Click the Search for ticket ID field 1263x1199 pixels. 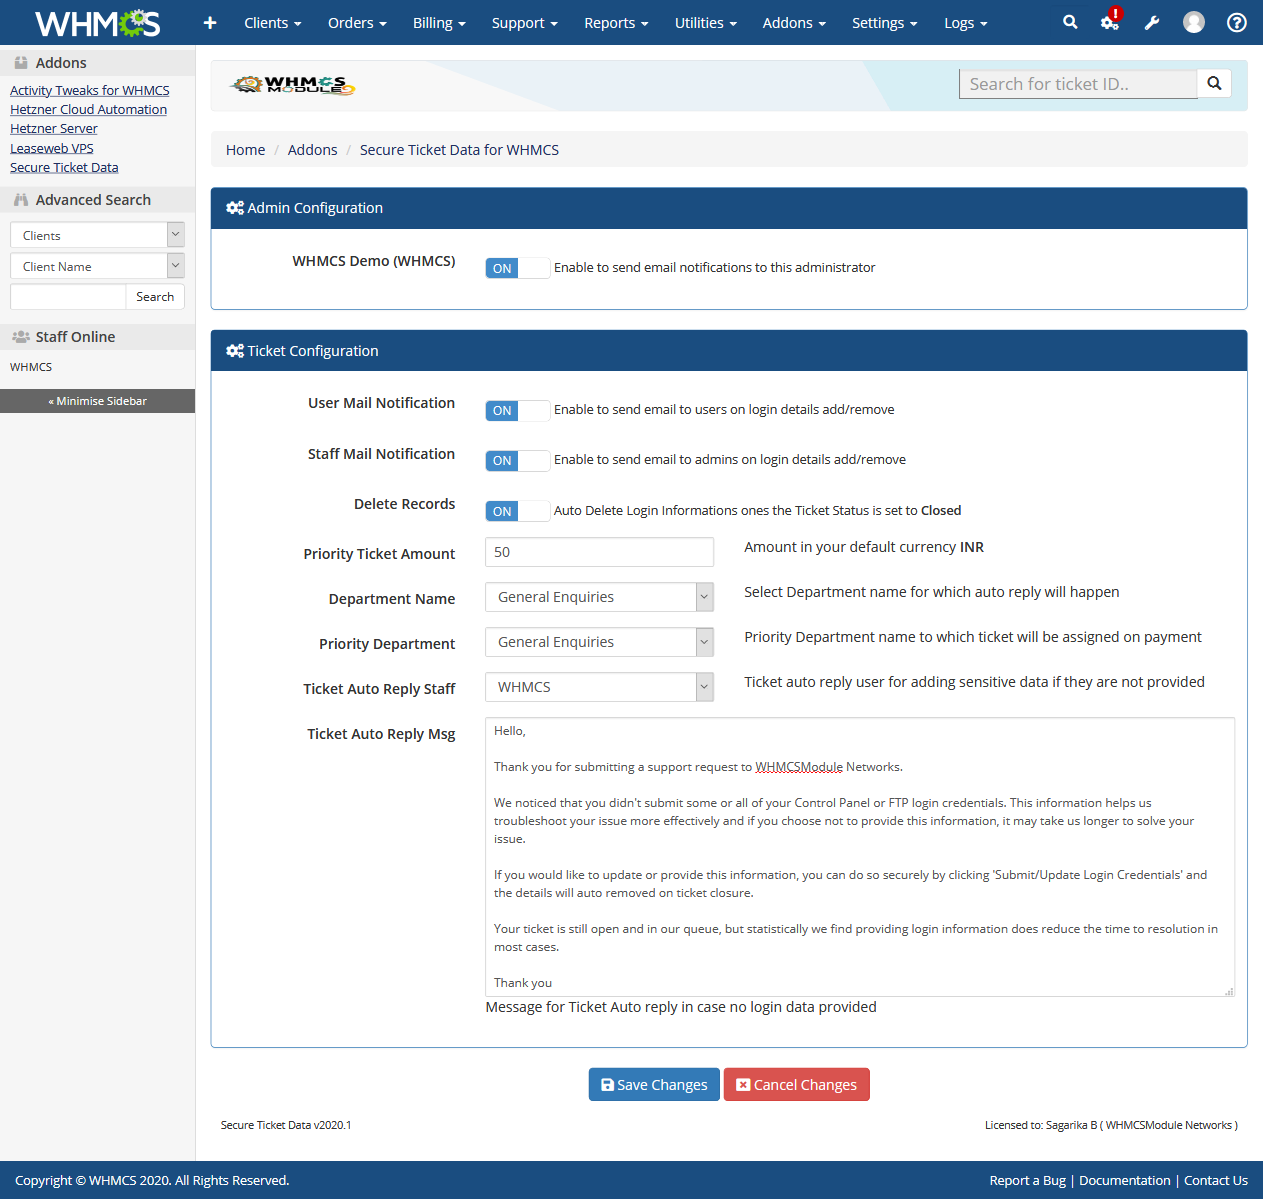(1078, 84)
